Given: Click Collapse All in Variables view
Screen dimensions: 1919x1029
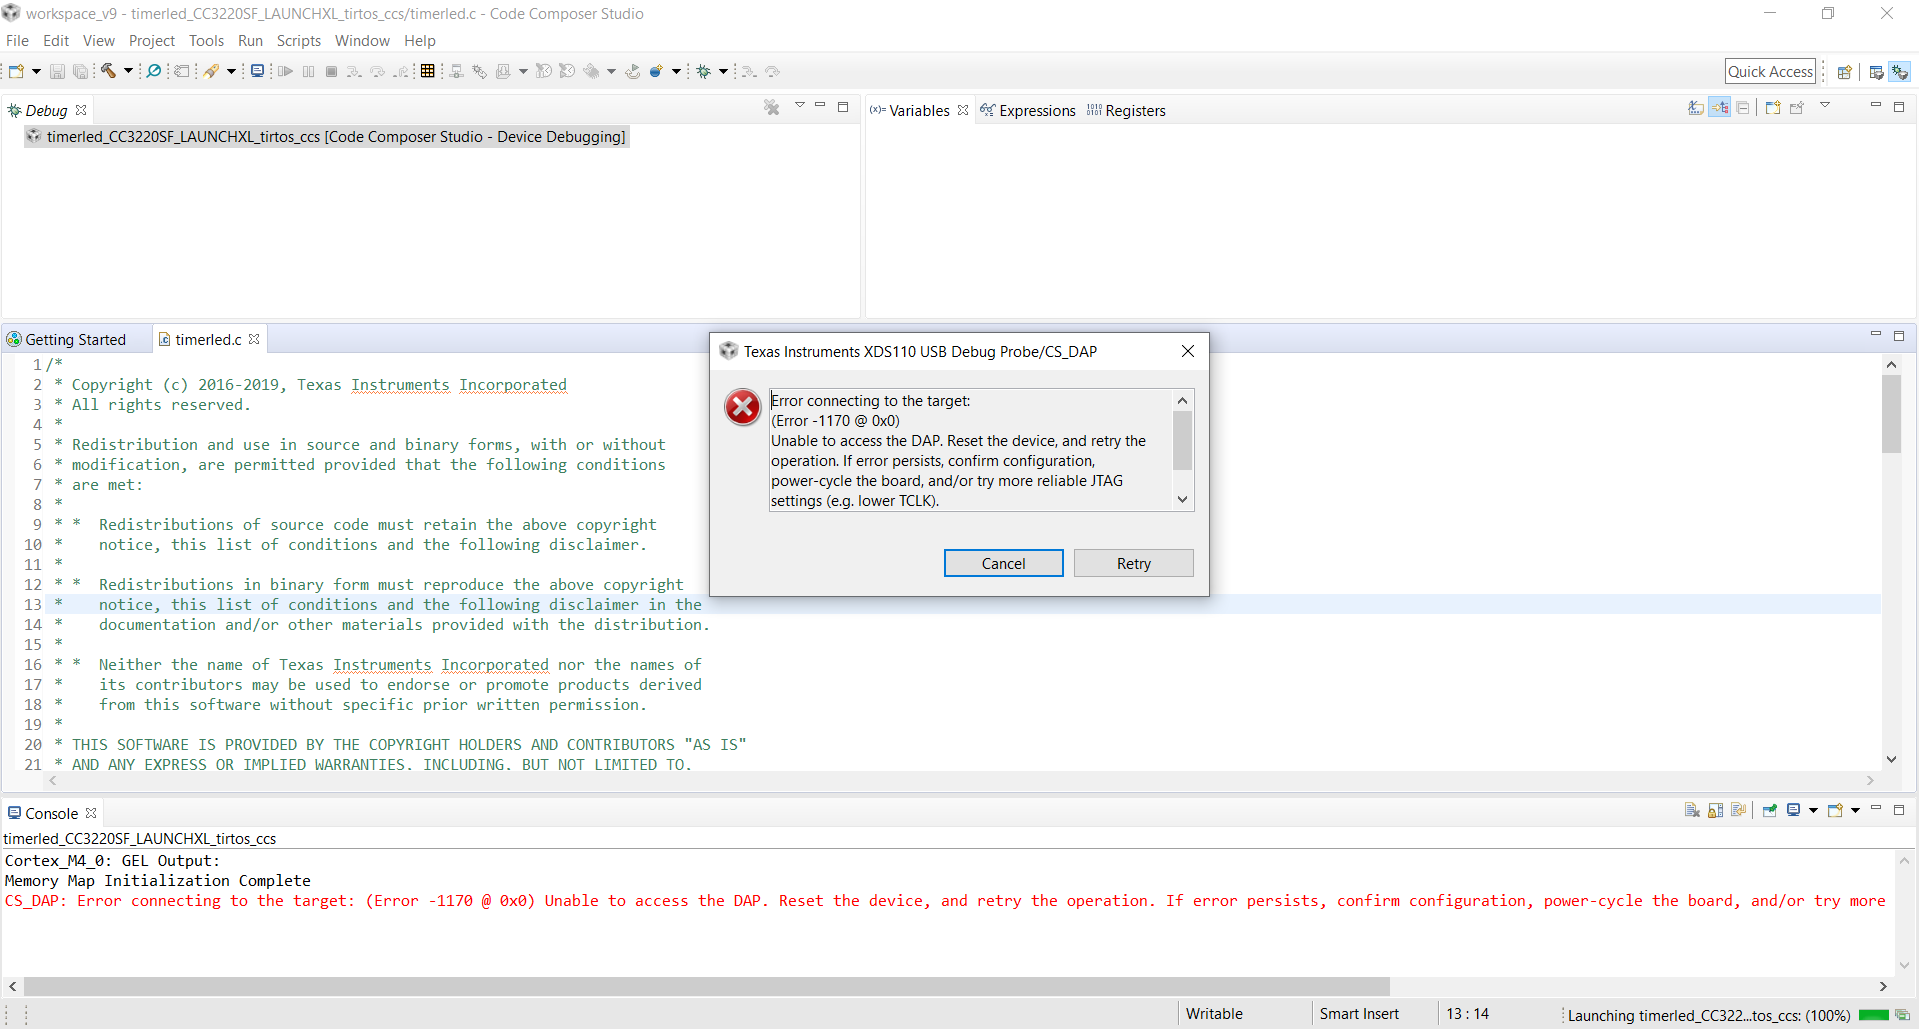Looking at the screenshot, I should [1743, 107].
